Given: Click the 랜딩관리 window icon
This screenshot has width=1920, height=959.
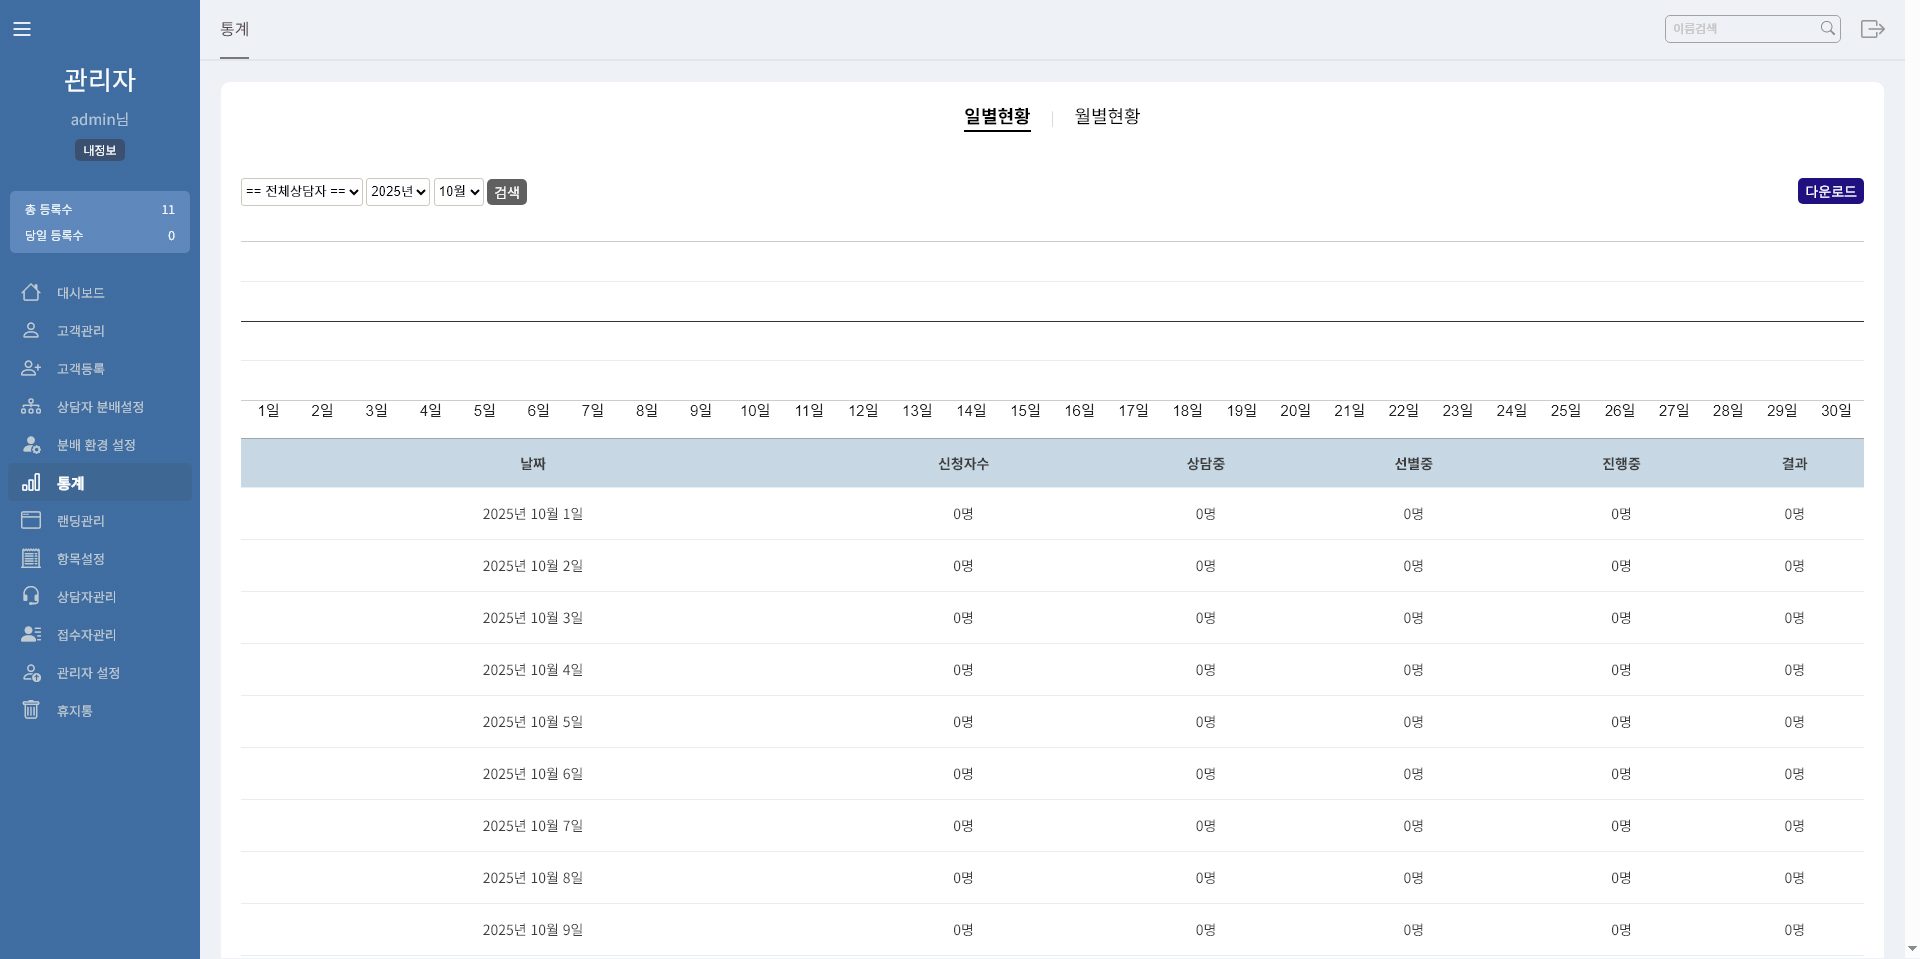Looking at the screenshot, I should (31, 521).
